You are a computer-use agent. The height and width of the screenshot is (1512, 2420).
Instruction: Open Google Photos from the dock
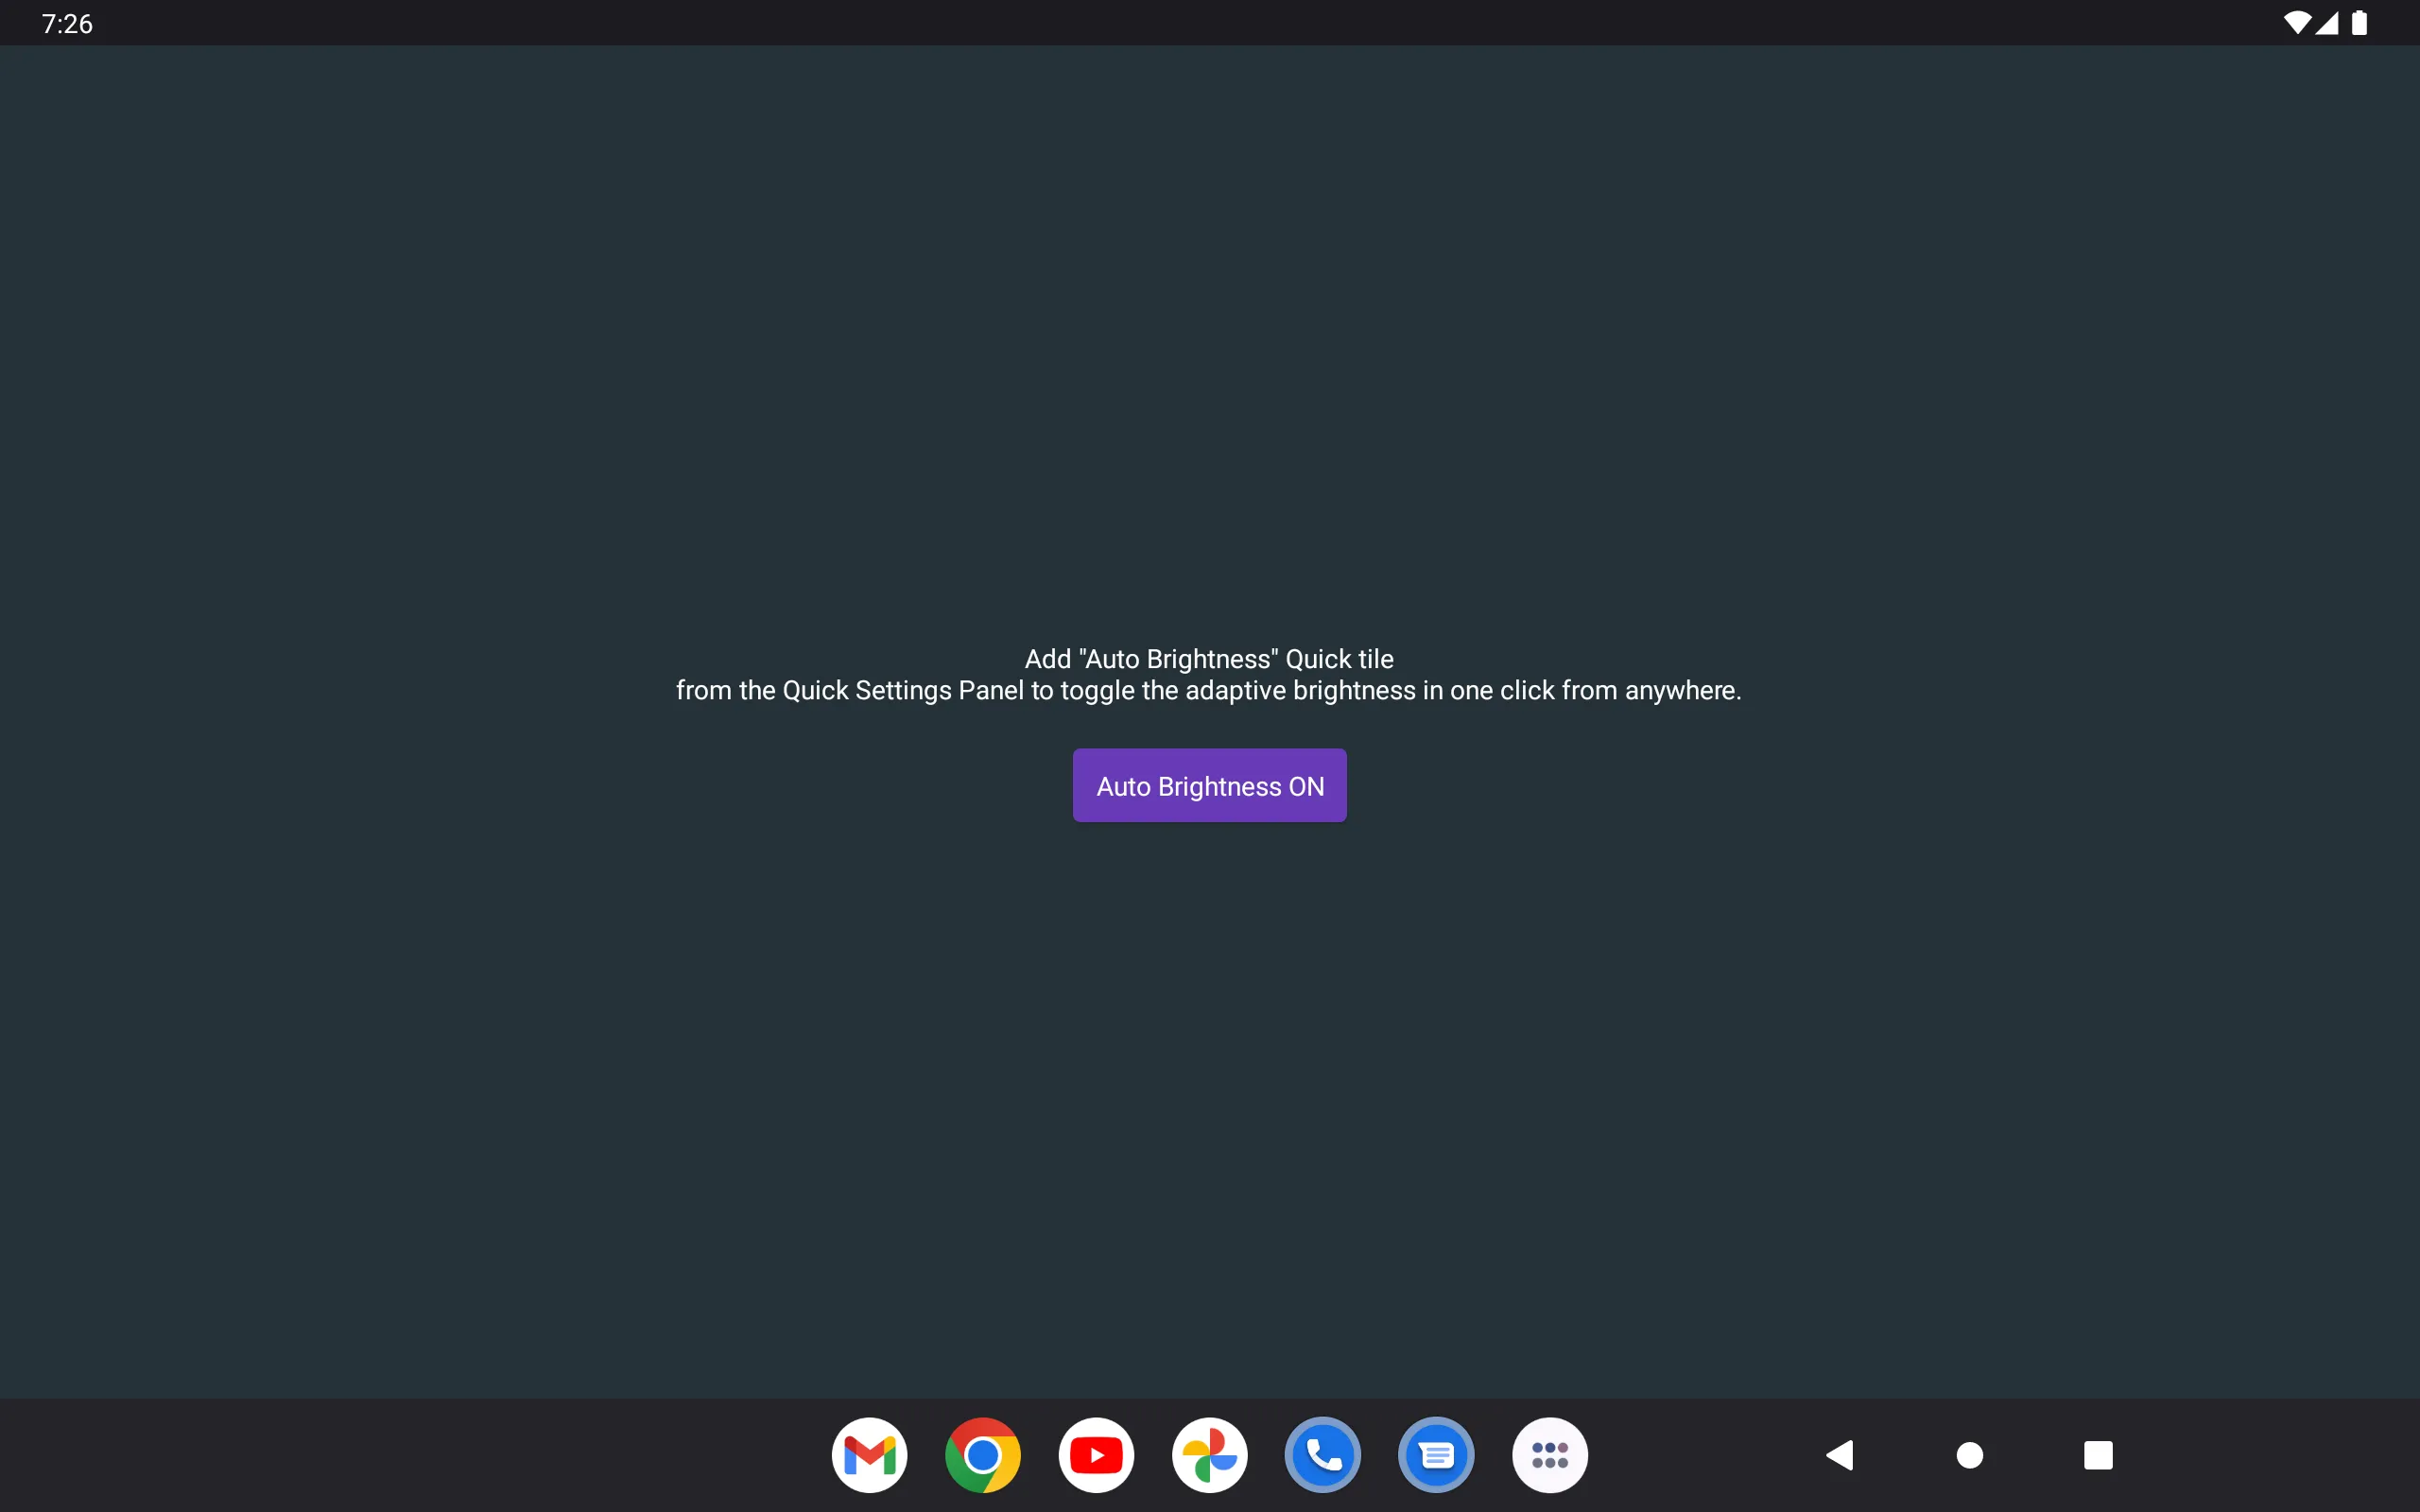click(x=1209, y=1455)
